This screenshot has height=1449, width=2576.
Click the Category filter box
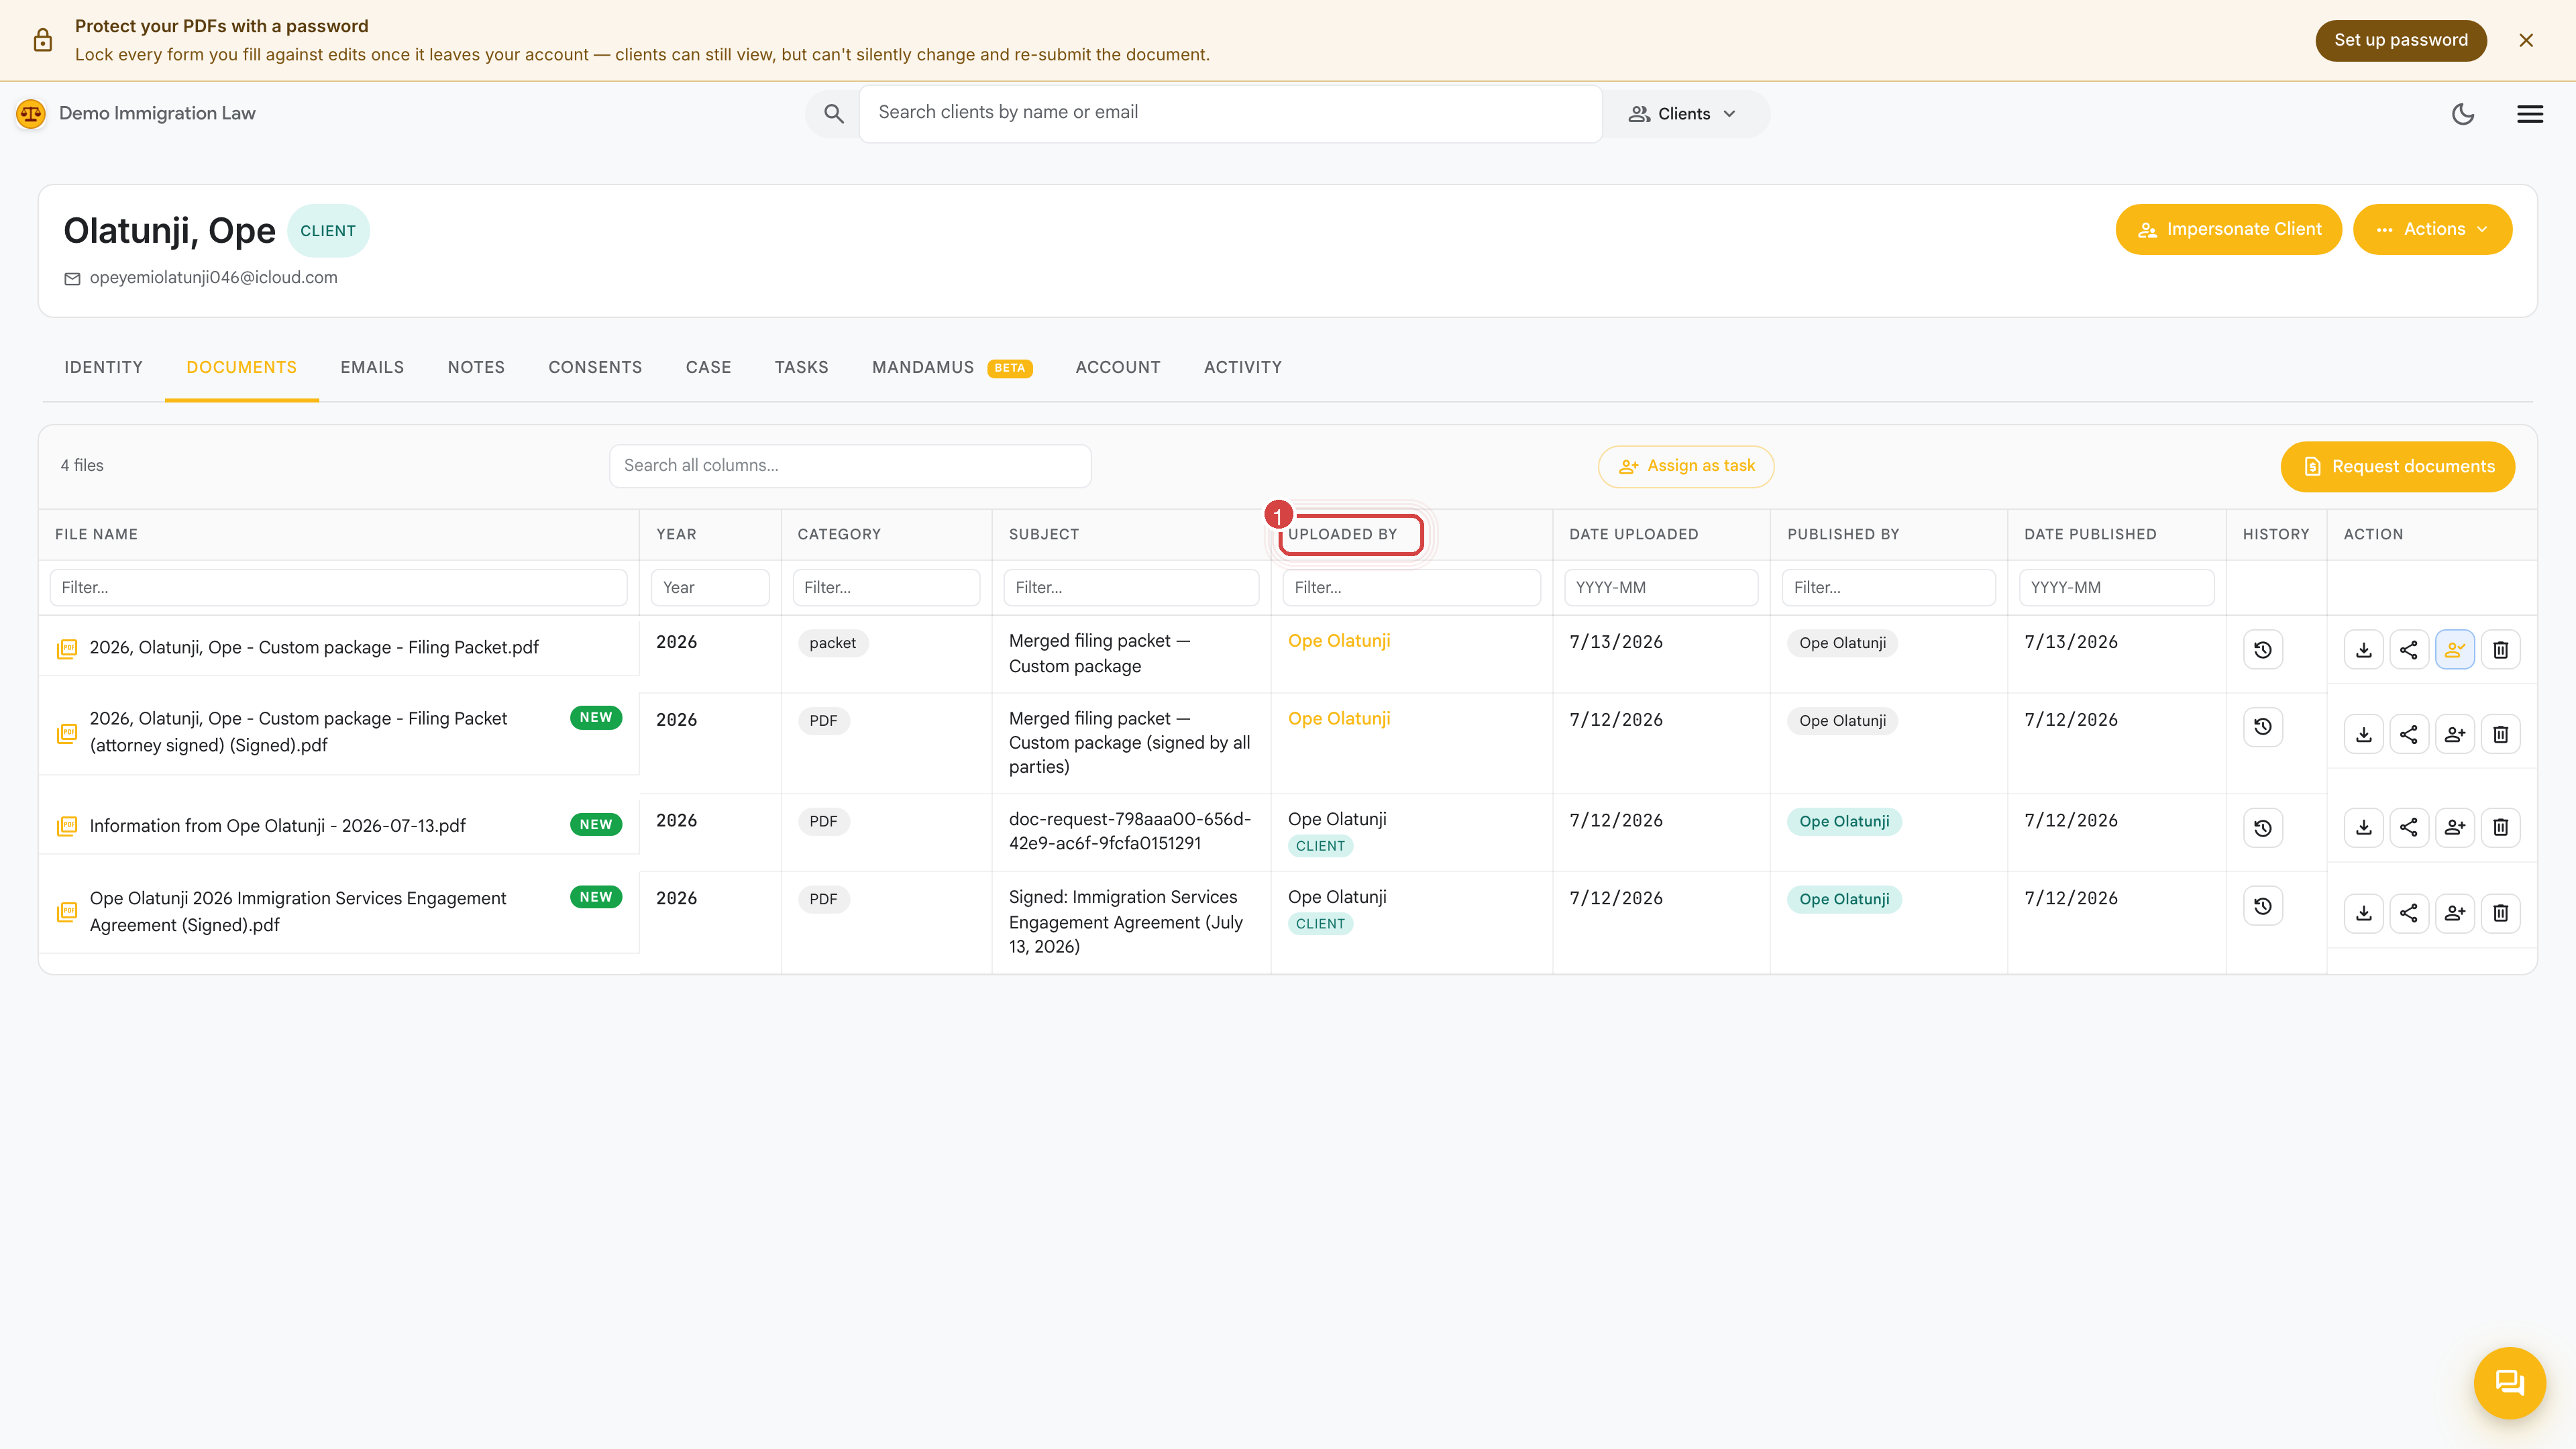pyautogui.click(x=886, y=587)
